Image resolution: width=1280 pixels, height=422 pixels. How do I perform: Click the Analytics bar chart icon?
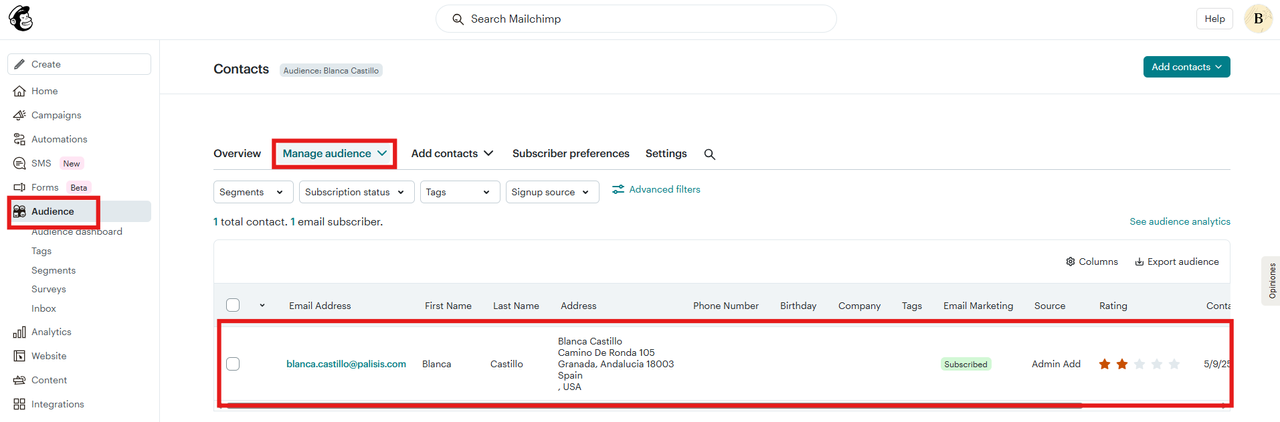coord(20,332)
